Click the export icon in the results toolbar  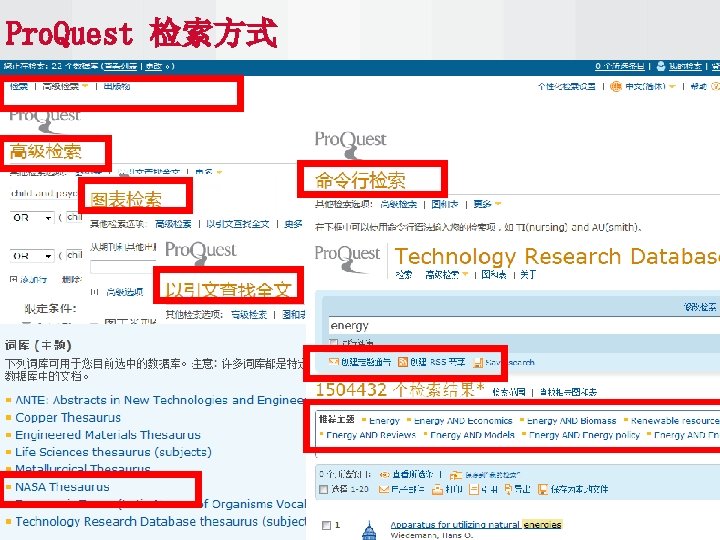tap(508, 489)
